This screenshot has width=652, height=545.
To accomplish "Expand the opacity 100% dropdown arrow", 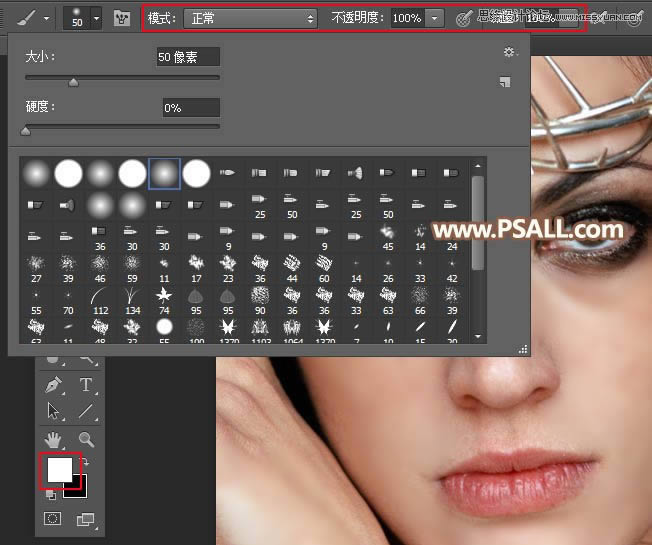I will point(435,18).
